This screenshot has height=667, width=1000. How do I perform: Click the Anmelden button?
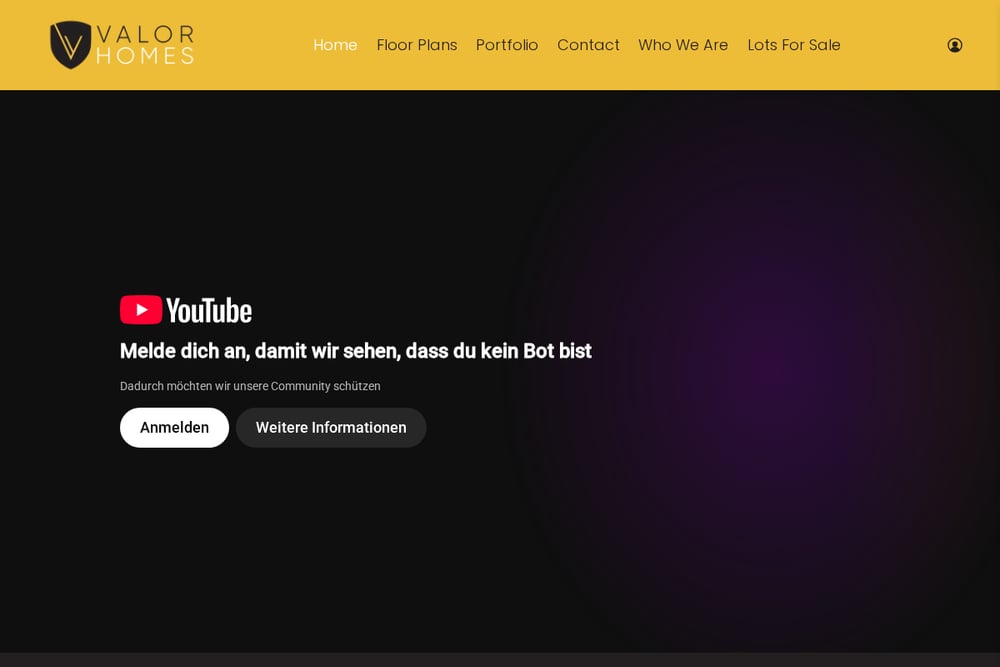pos(174,427)
